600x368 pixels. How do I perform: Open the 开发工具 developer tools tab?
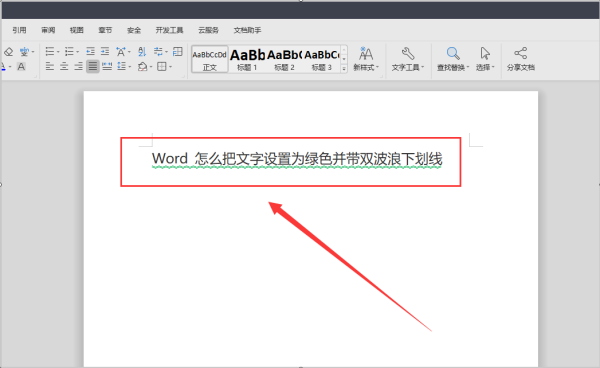point(169,30)
